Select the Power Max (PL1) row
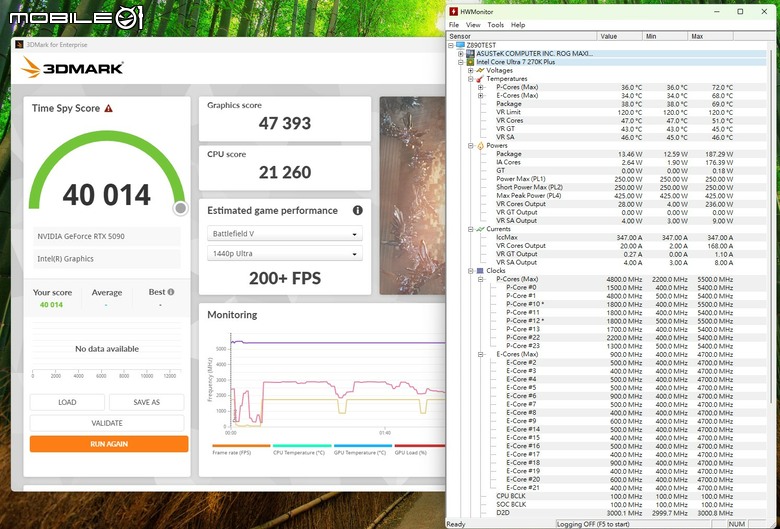This screenshot has width=780, height=529. coord(606,179)
